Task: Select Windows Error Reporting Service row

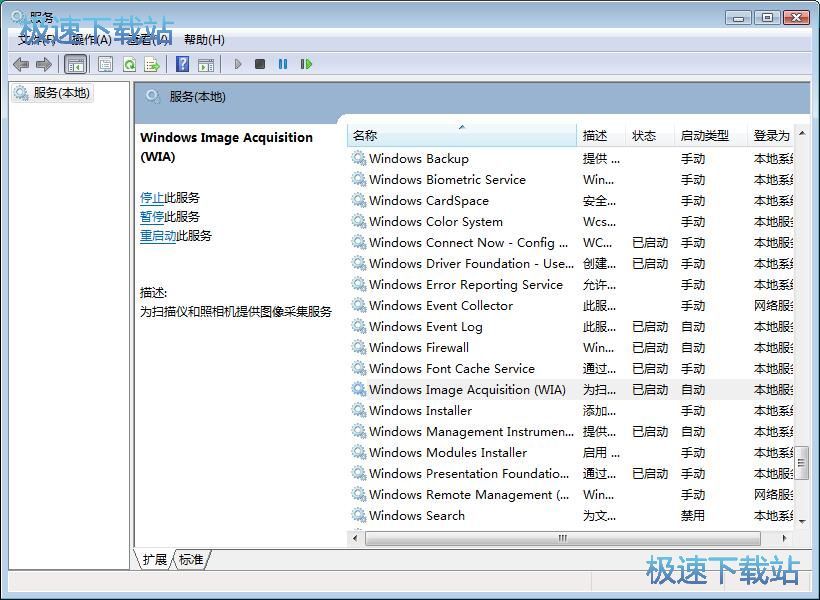Action: [x=571, y=285]
